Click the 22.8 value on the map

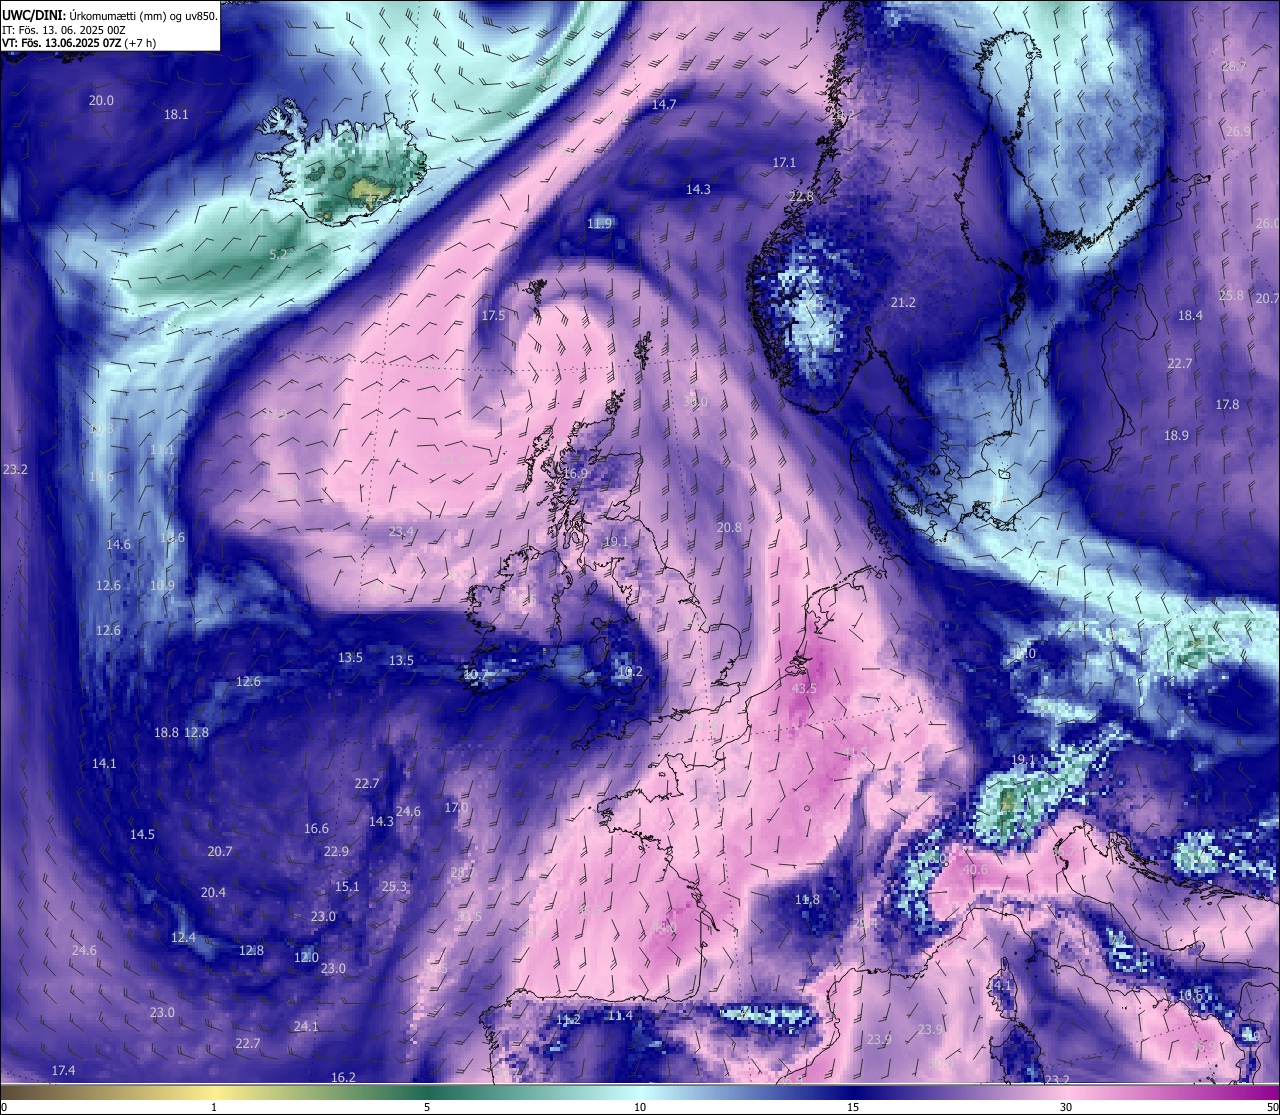(801, 197)
